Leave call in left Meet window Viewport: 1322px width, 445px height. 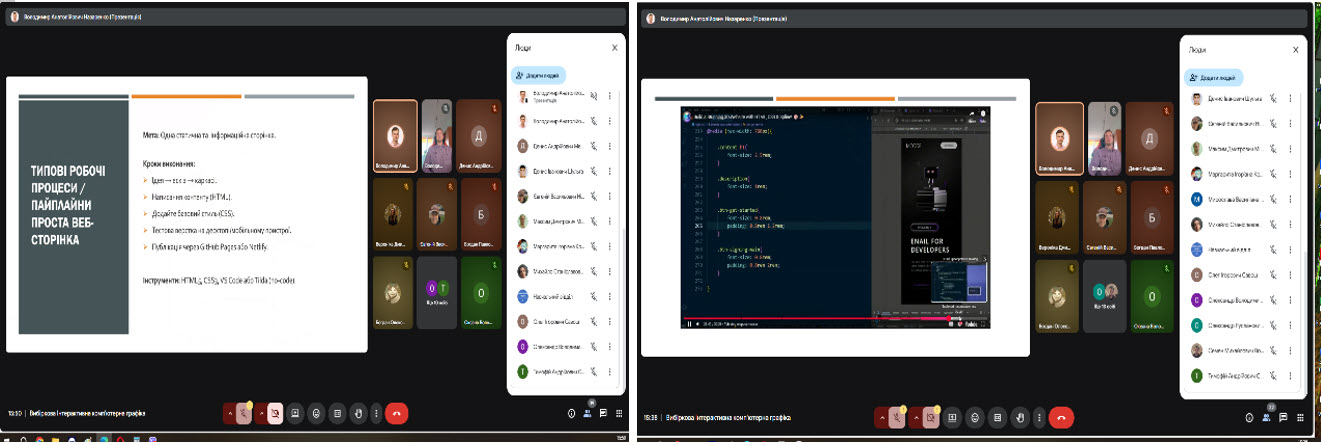[396, 413]
